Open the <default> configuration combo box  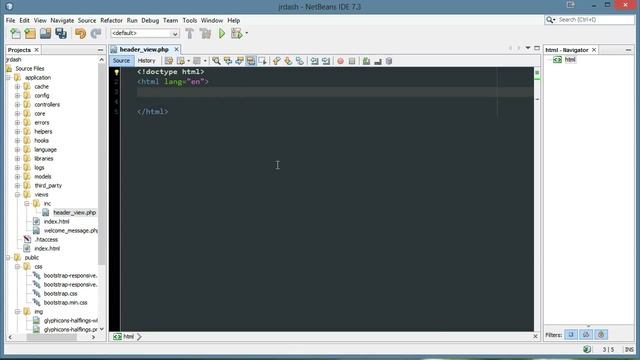click(145, 33)
